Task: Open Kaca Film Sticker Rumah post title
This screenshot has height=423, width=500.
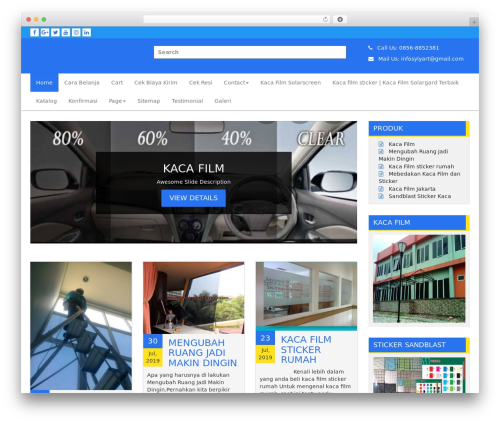Action: click(x=306, y=349)
